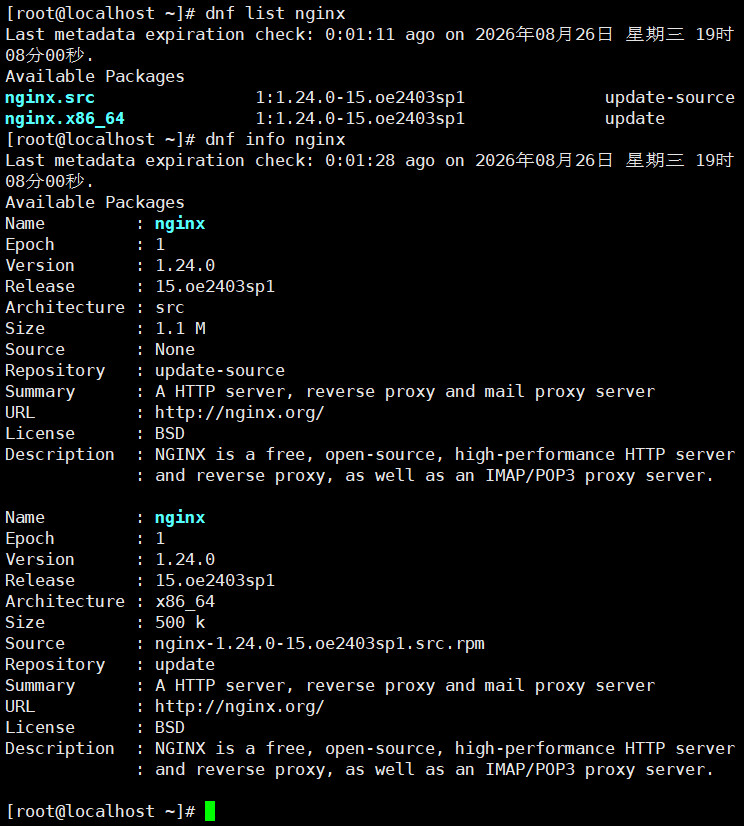Screen dimensions: 744x826
Task: Click Repository value 'update' in second package block
Action: (x=185, y=665)
